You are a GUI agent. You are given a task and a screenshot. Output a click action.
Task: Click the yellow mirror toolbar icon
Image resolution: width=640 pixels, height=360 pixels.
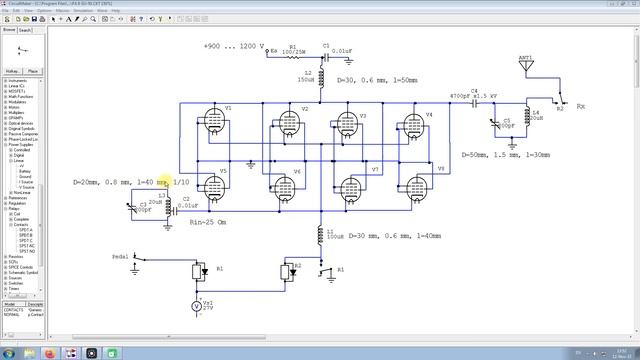pos(160,19)
